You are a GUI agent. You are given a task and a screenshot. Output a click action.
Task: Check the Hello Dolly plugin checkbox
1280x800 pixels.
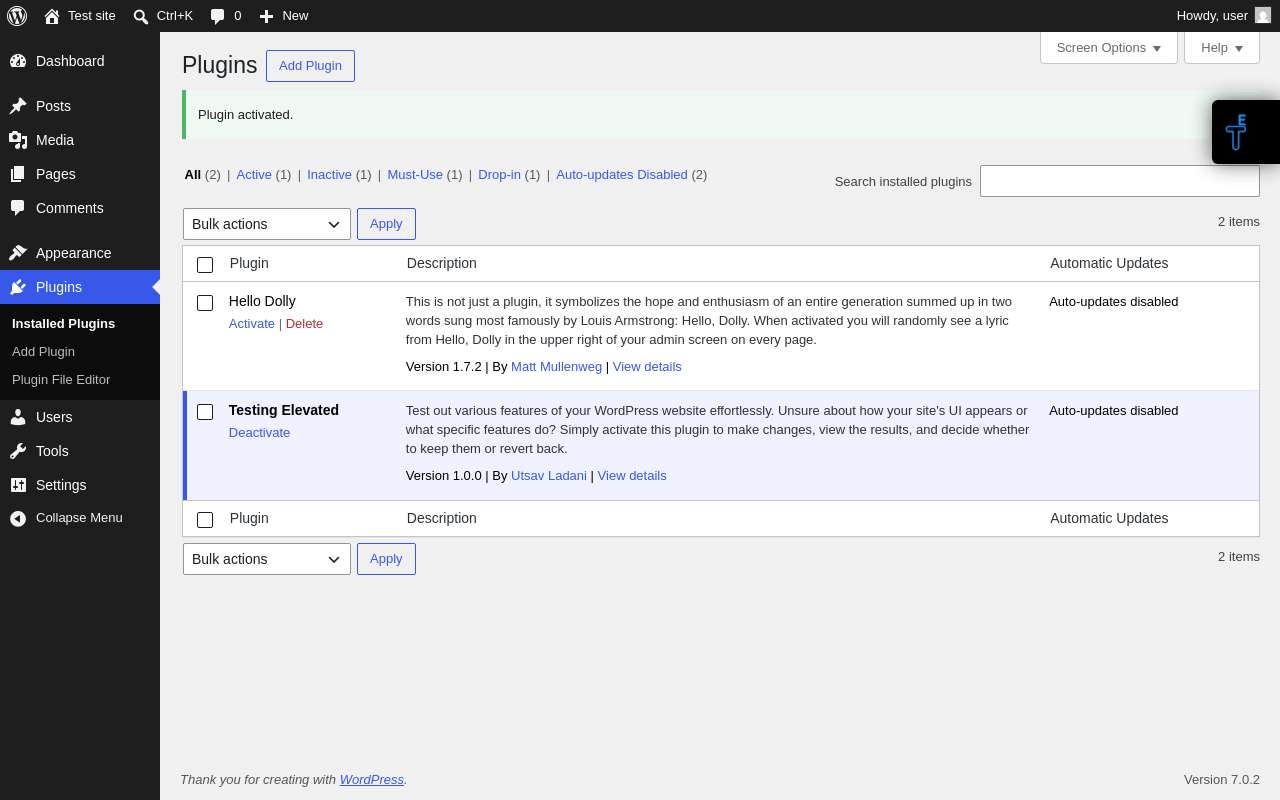(x=205, y=303)
